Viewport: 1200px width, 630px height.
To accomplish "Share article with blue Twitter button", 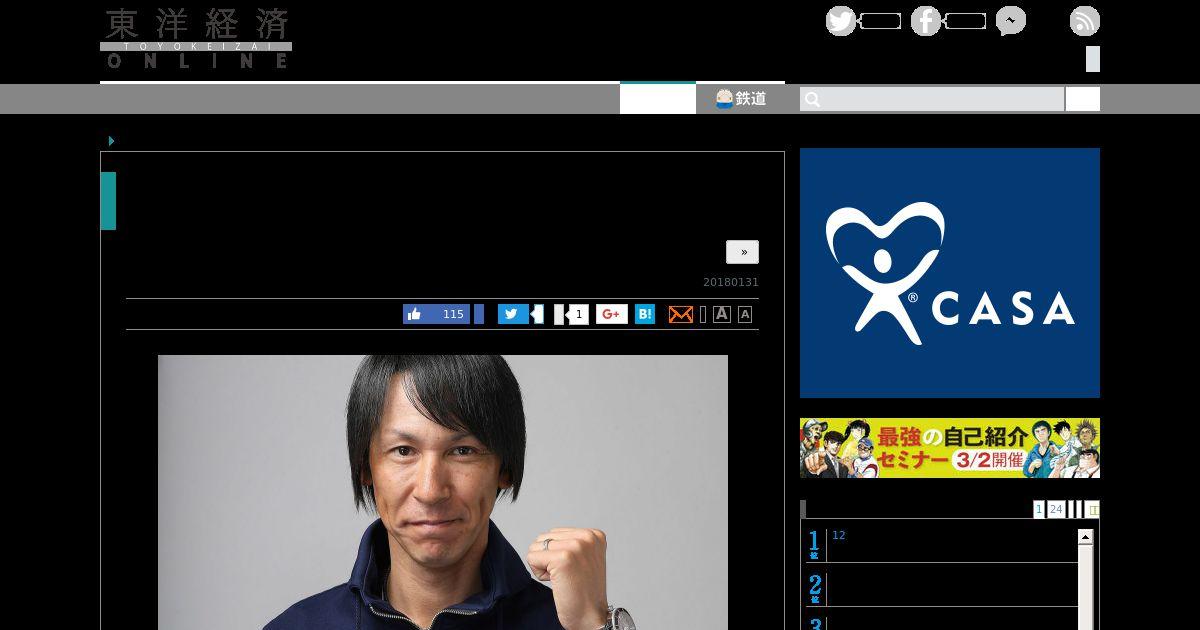I will [x=513, y=314].
